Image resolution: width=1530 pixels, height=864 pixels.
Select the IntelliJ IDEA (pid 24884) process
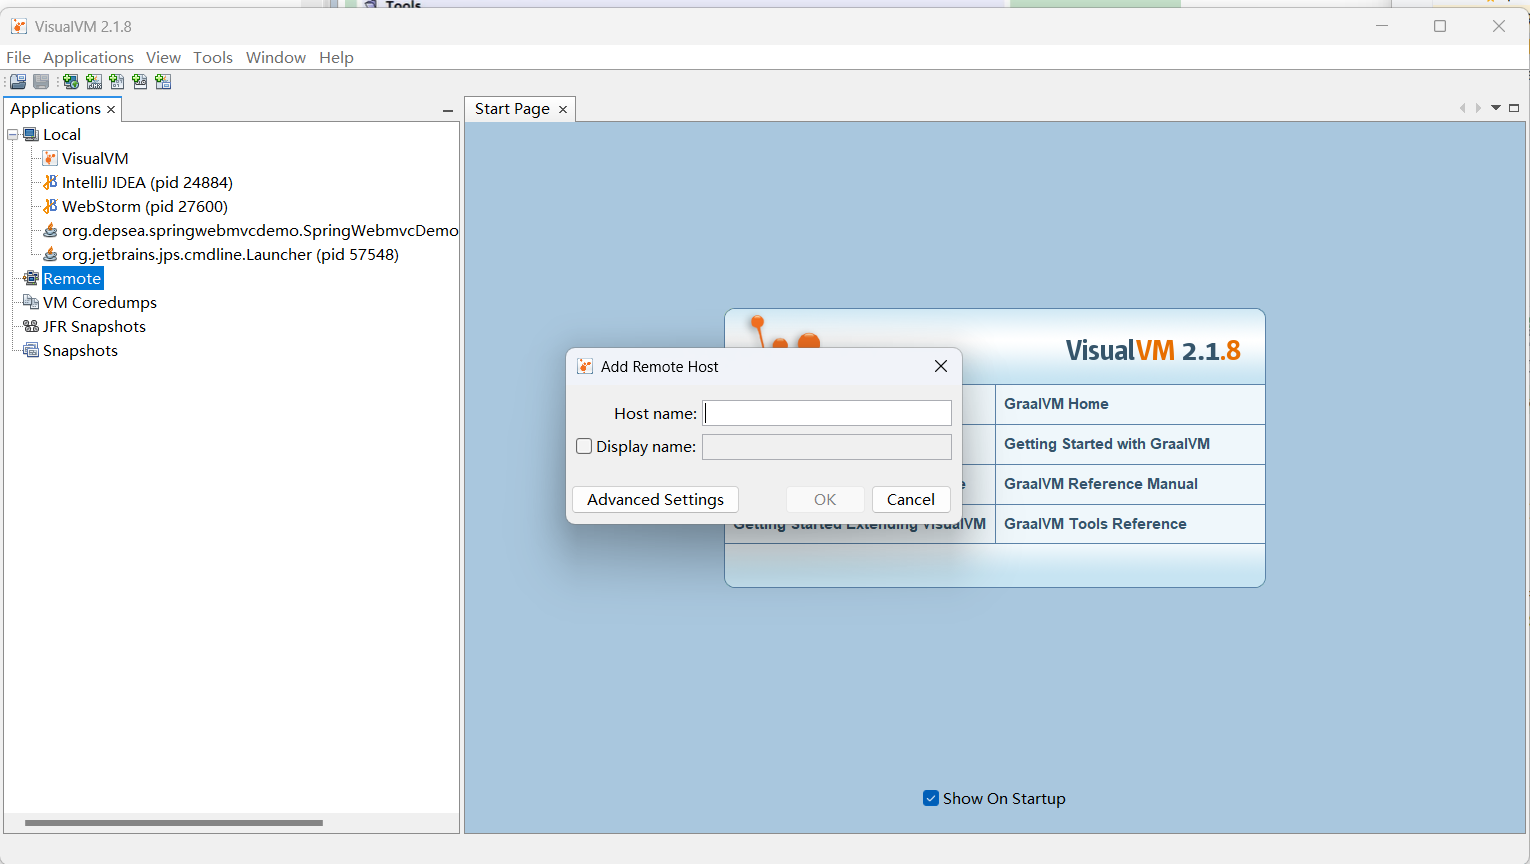tap(146, 182)
